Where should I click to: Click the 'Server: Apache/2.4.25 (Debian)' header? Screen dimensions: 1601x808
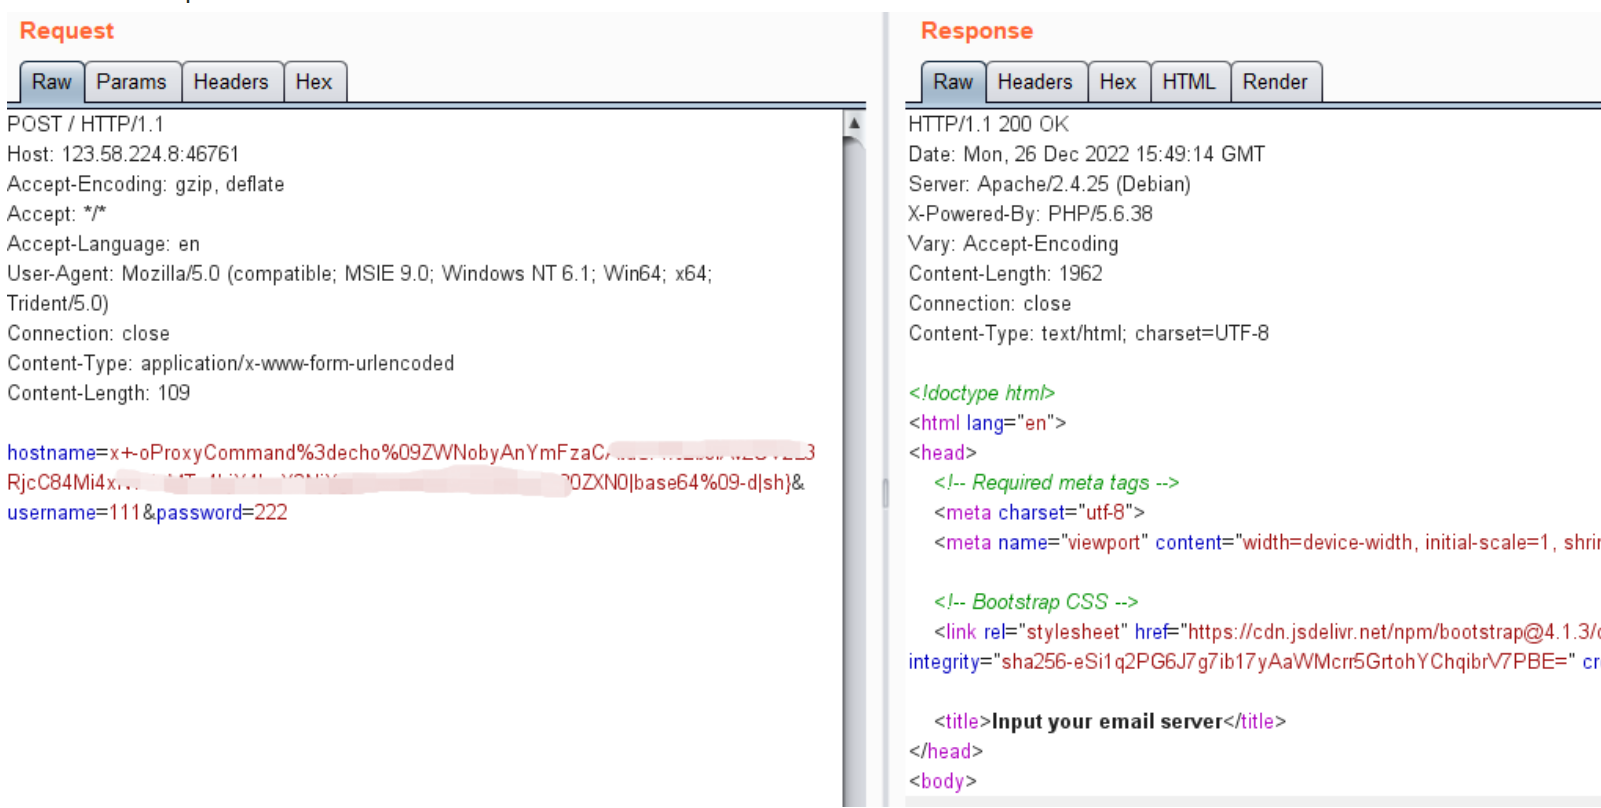click(1049, 184)
